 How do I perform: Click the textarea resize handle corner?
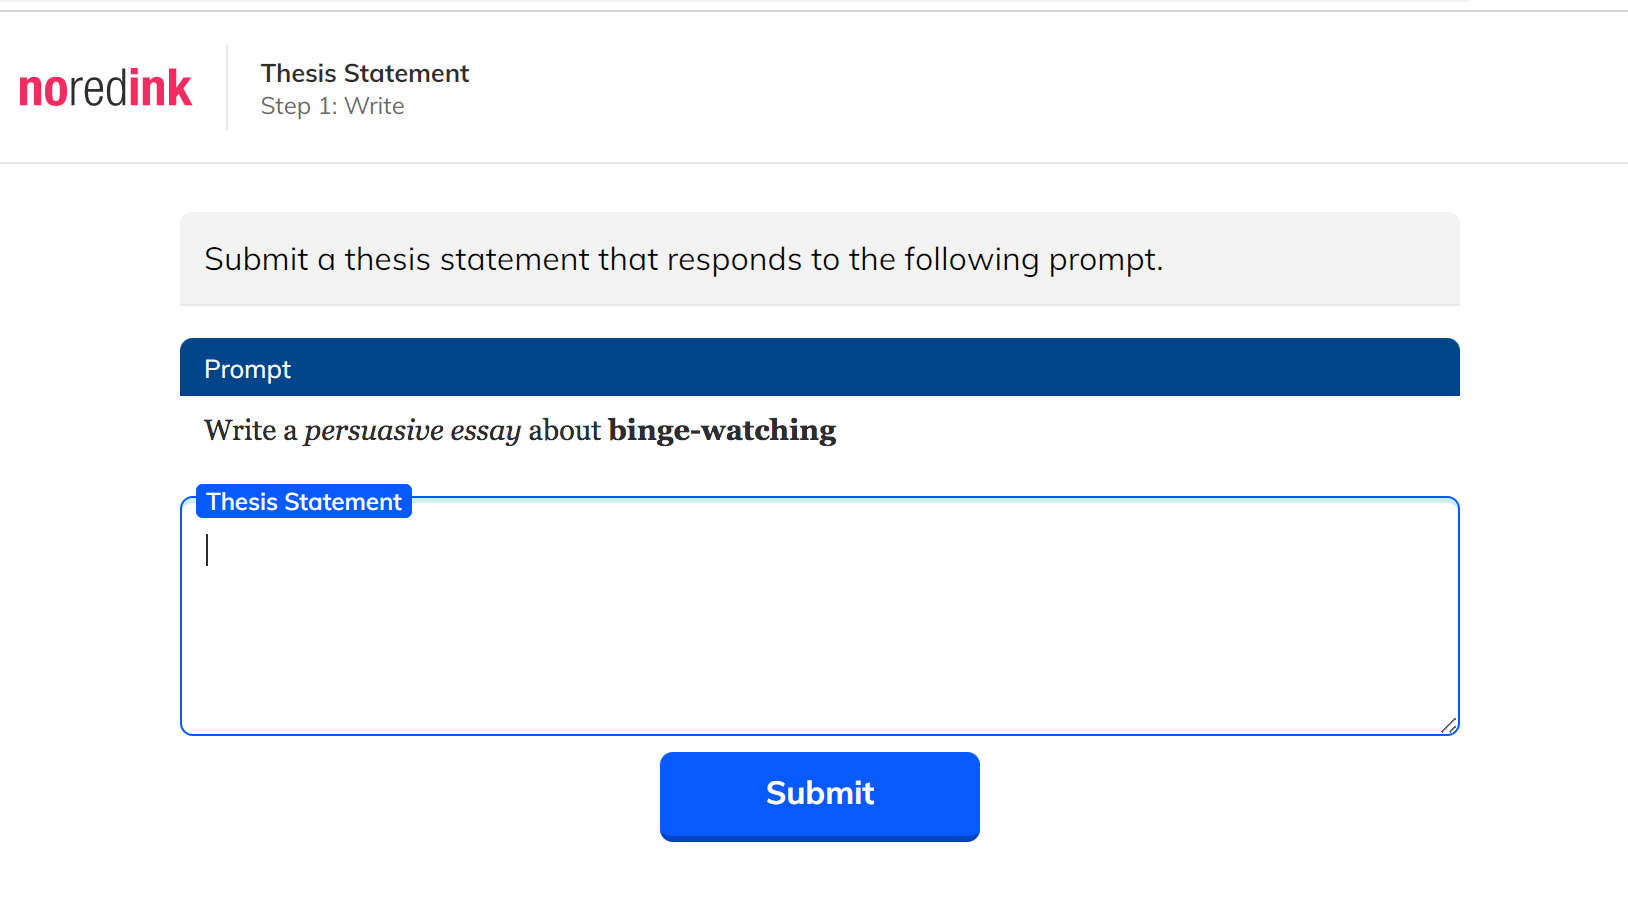[1448, 725]
